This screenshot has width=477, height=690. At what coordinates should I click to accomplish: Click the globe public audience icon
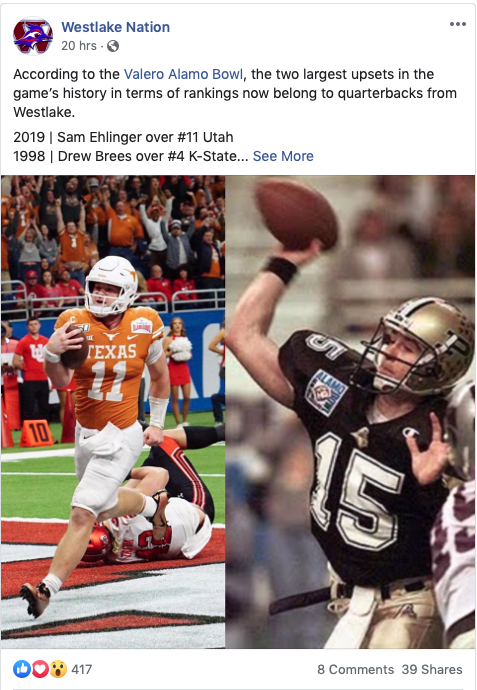pyautogui.click(x=113, y=46)
